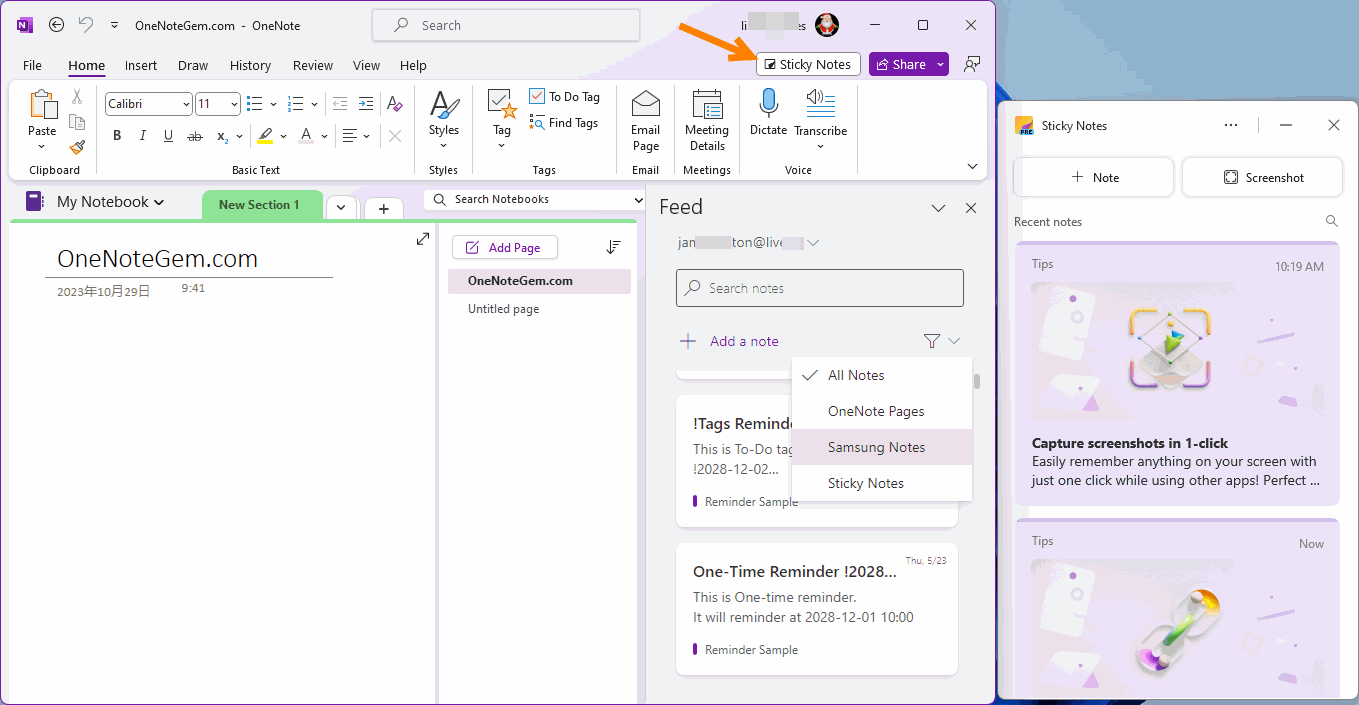
Task: Check the To Do Tag checkbox
Action: [537, 97]
